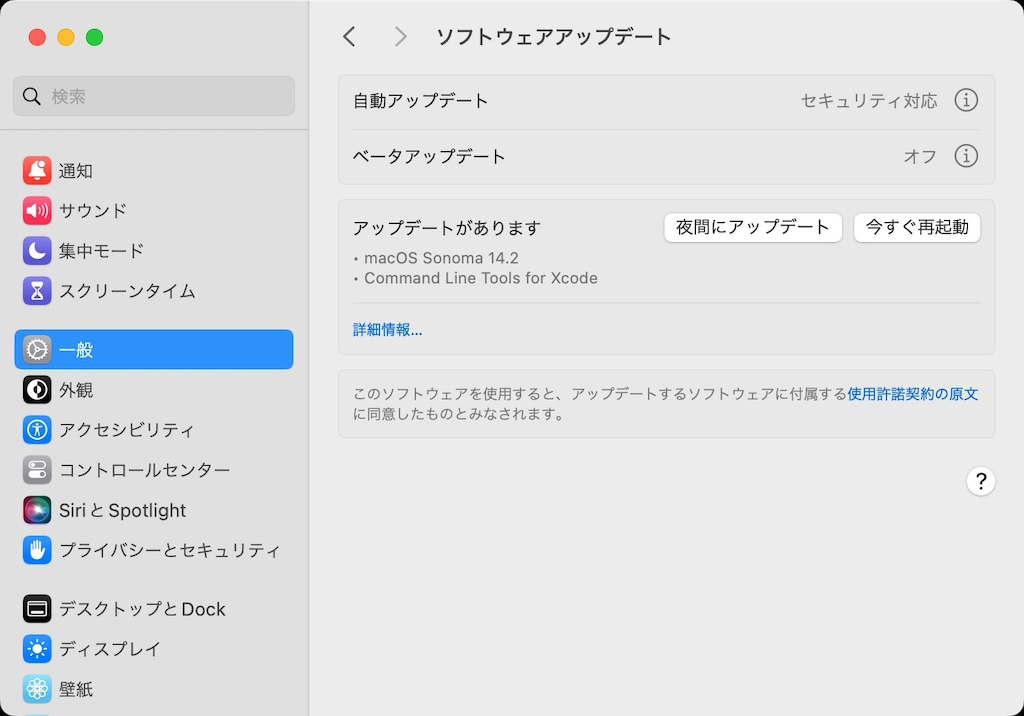Image resolution: width=1024 pixels, height=716 pixels.
Task: Open 壁紙 settings
Action: coord(153,689)
